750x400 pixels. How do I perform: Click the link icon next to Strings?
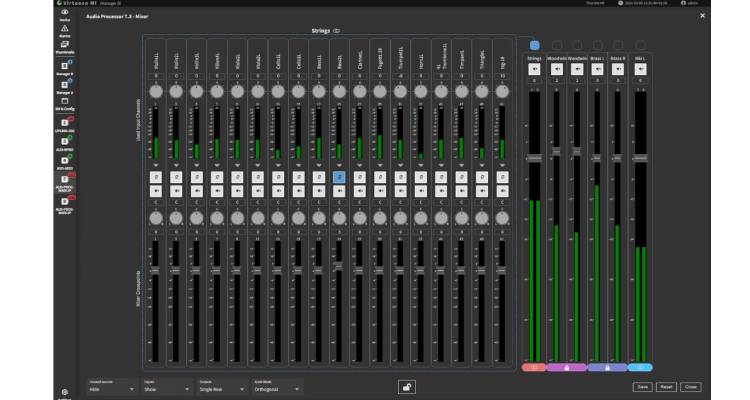[337, 31]
